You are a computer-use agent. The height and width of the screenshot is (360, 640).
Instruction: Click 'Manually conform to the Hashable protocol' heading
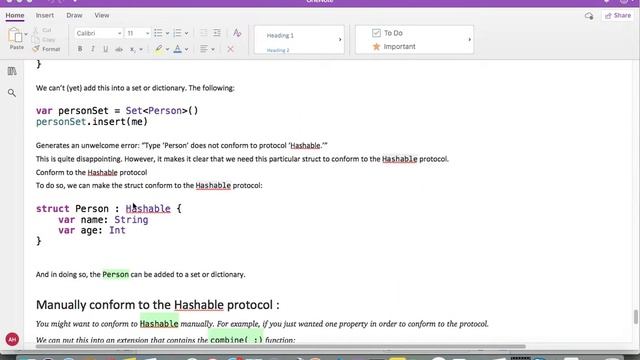pyautogui.click(x=158, y=305)
